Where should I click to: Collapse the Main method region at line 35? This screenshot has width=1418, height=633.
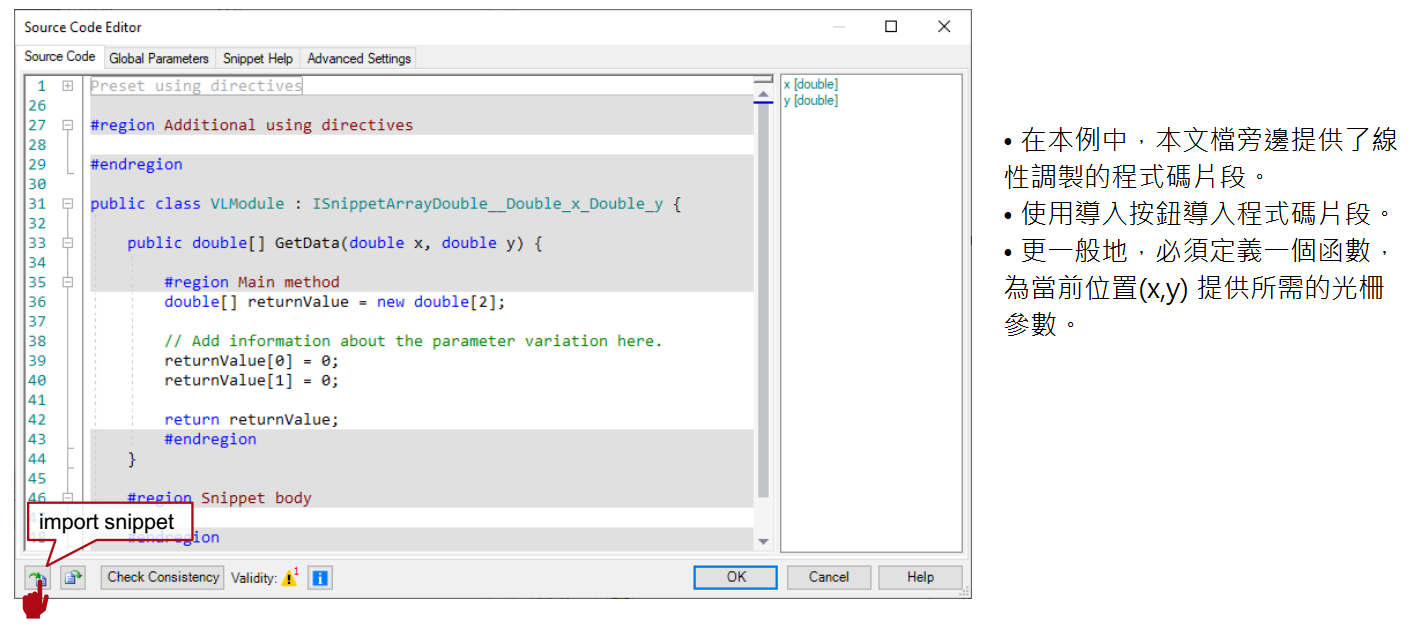click(68, 282)
